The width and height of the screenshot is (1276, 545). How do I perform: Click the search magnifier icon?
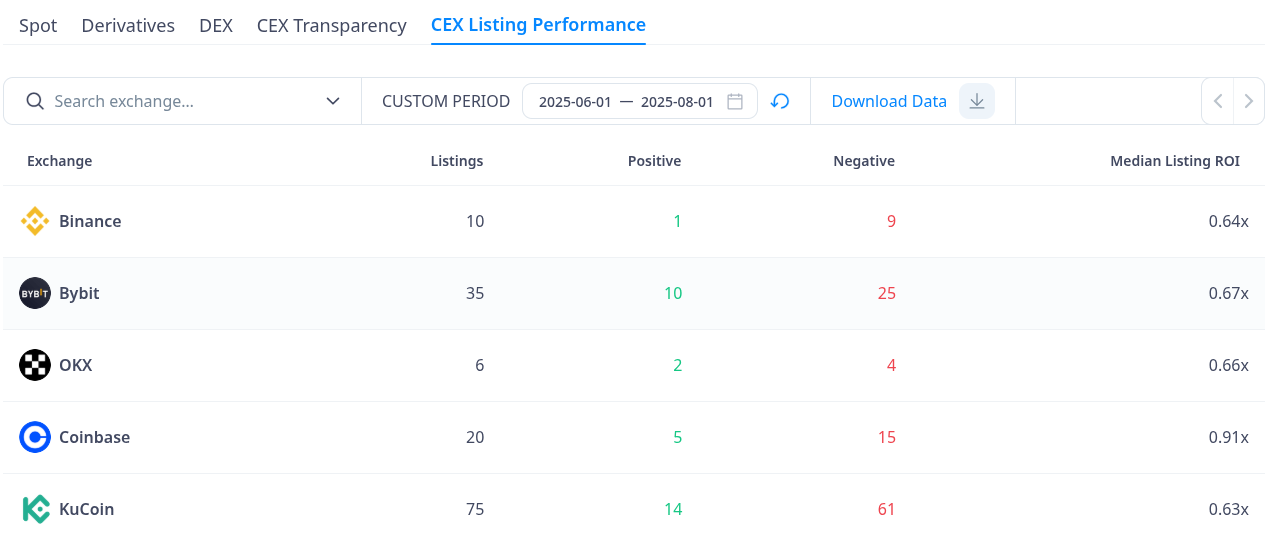pos(35,101)
